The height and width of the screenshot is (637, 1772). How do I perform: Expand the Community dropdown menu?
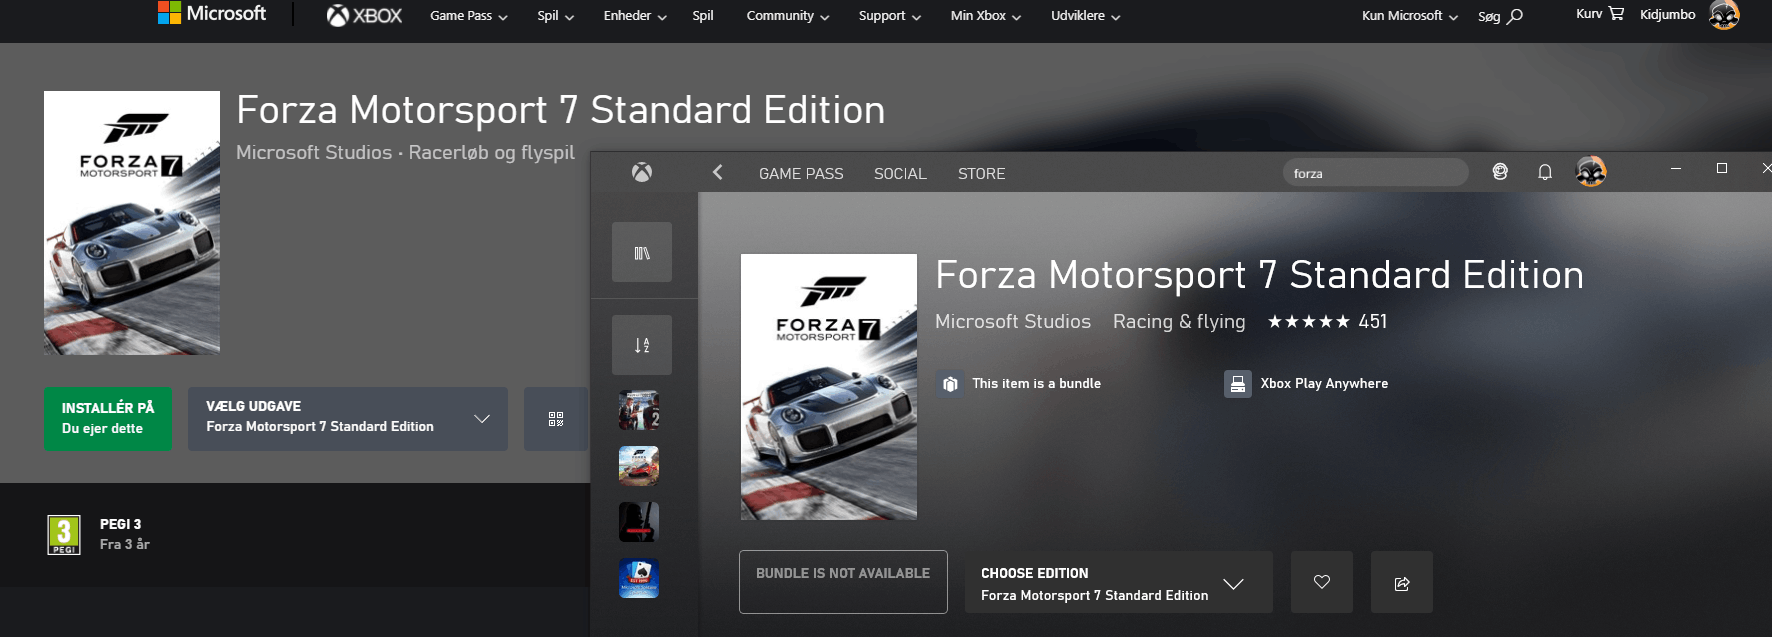pyautogui.click(x=788, y=16)
